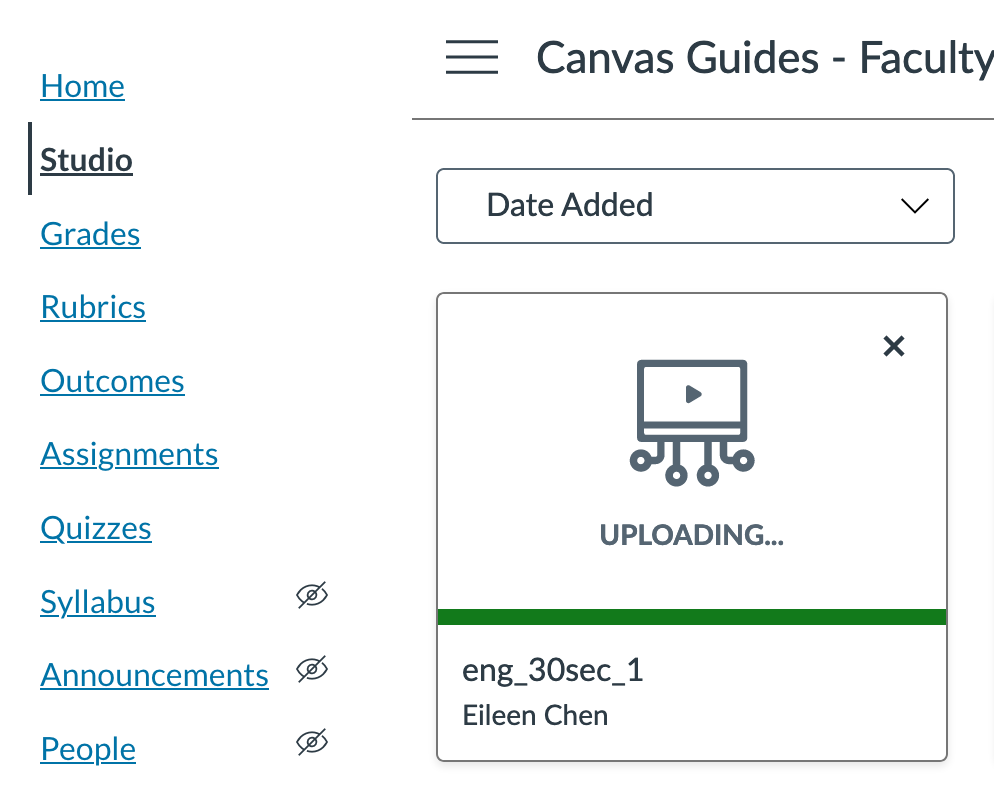Navigate to Outcomes

point(112,381)
